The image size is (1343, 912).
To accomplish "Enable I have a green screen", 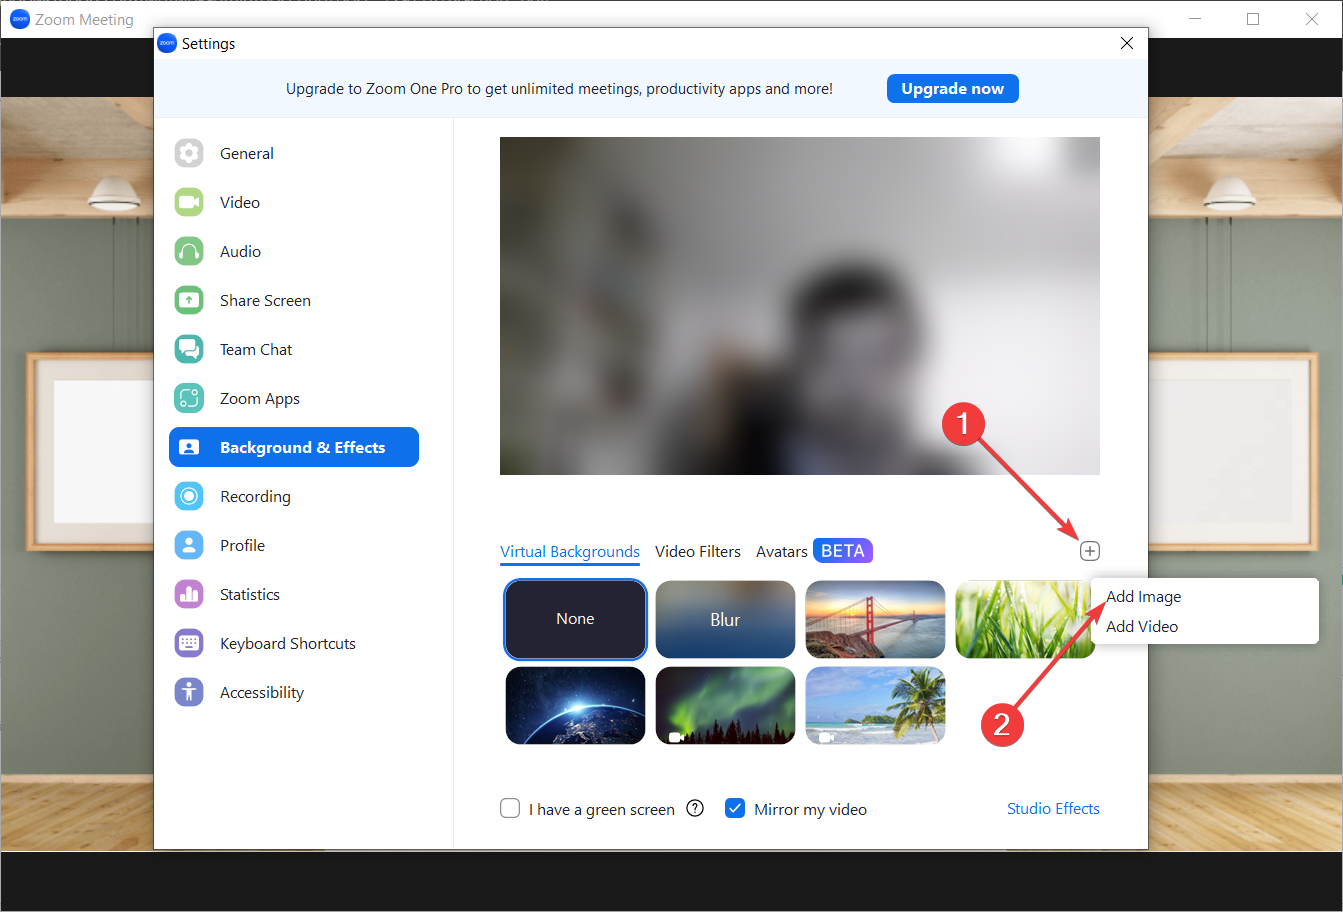I will [x=510, y=808].
